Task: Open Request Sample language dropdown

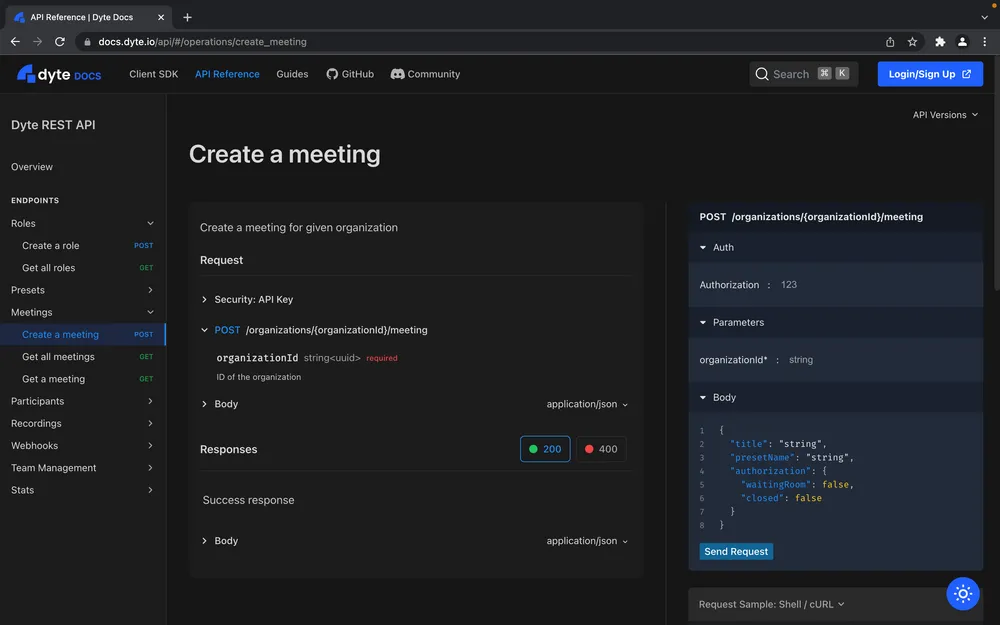Action: click(771, 604)
